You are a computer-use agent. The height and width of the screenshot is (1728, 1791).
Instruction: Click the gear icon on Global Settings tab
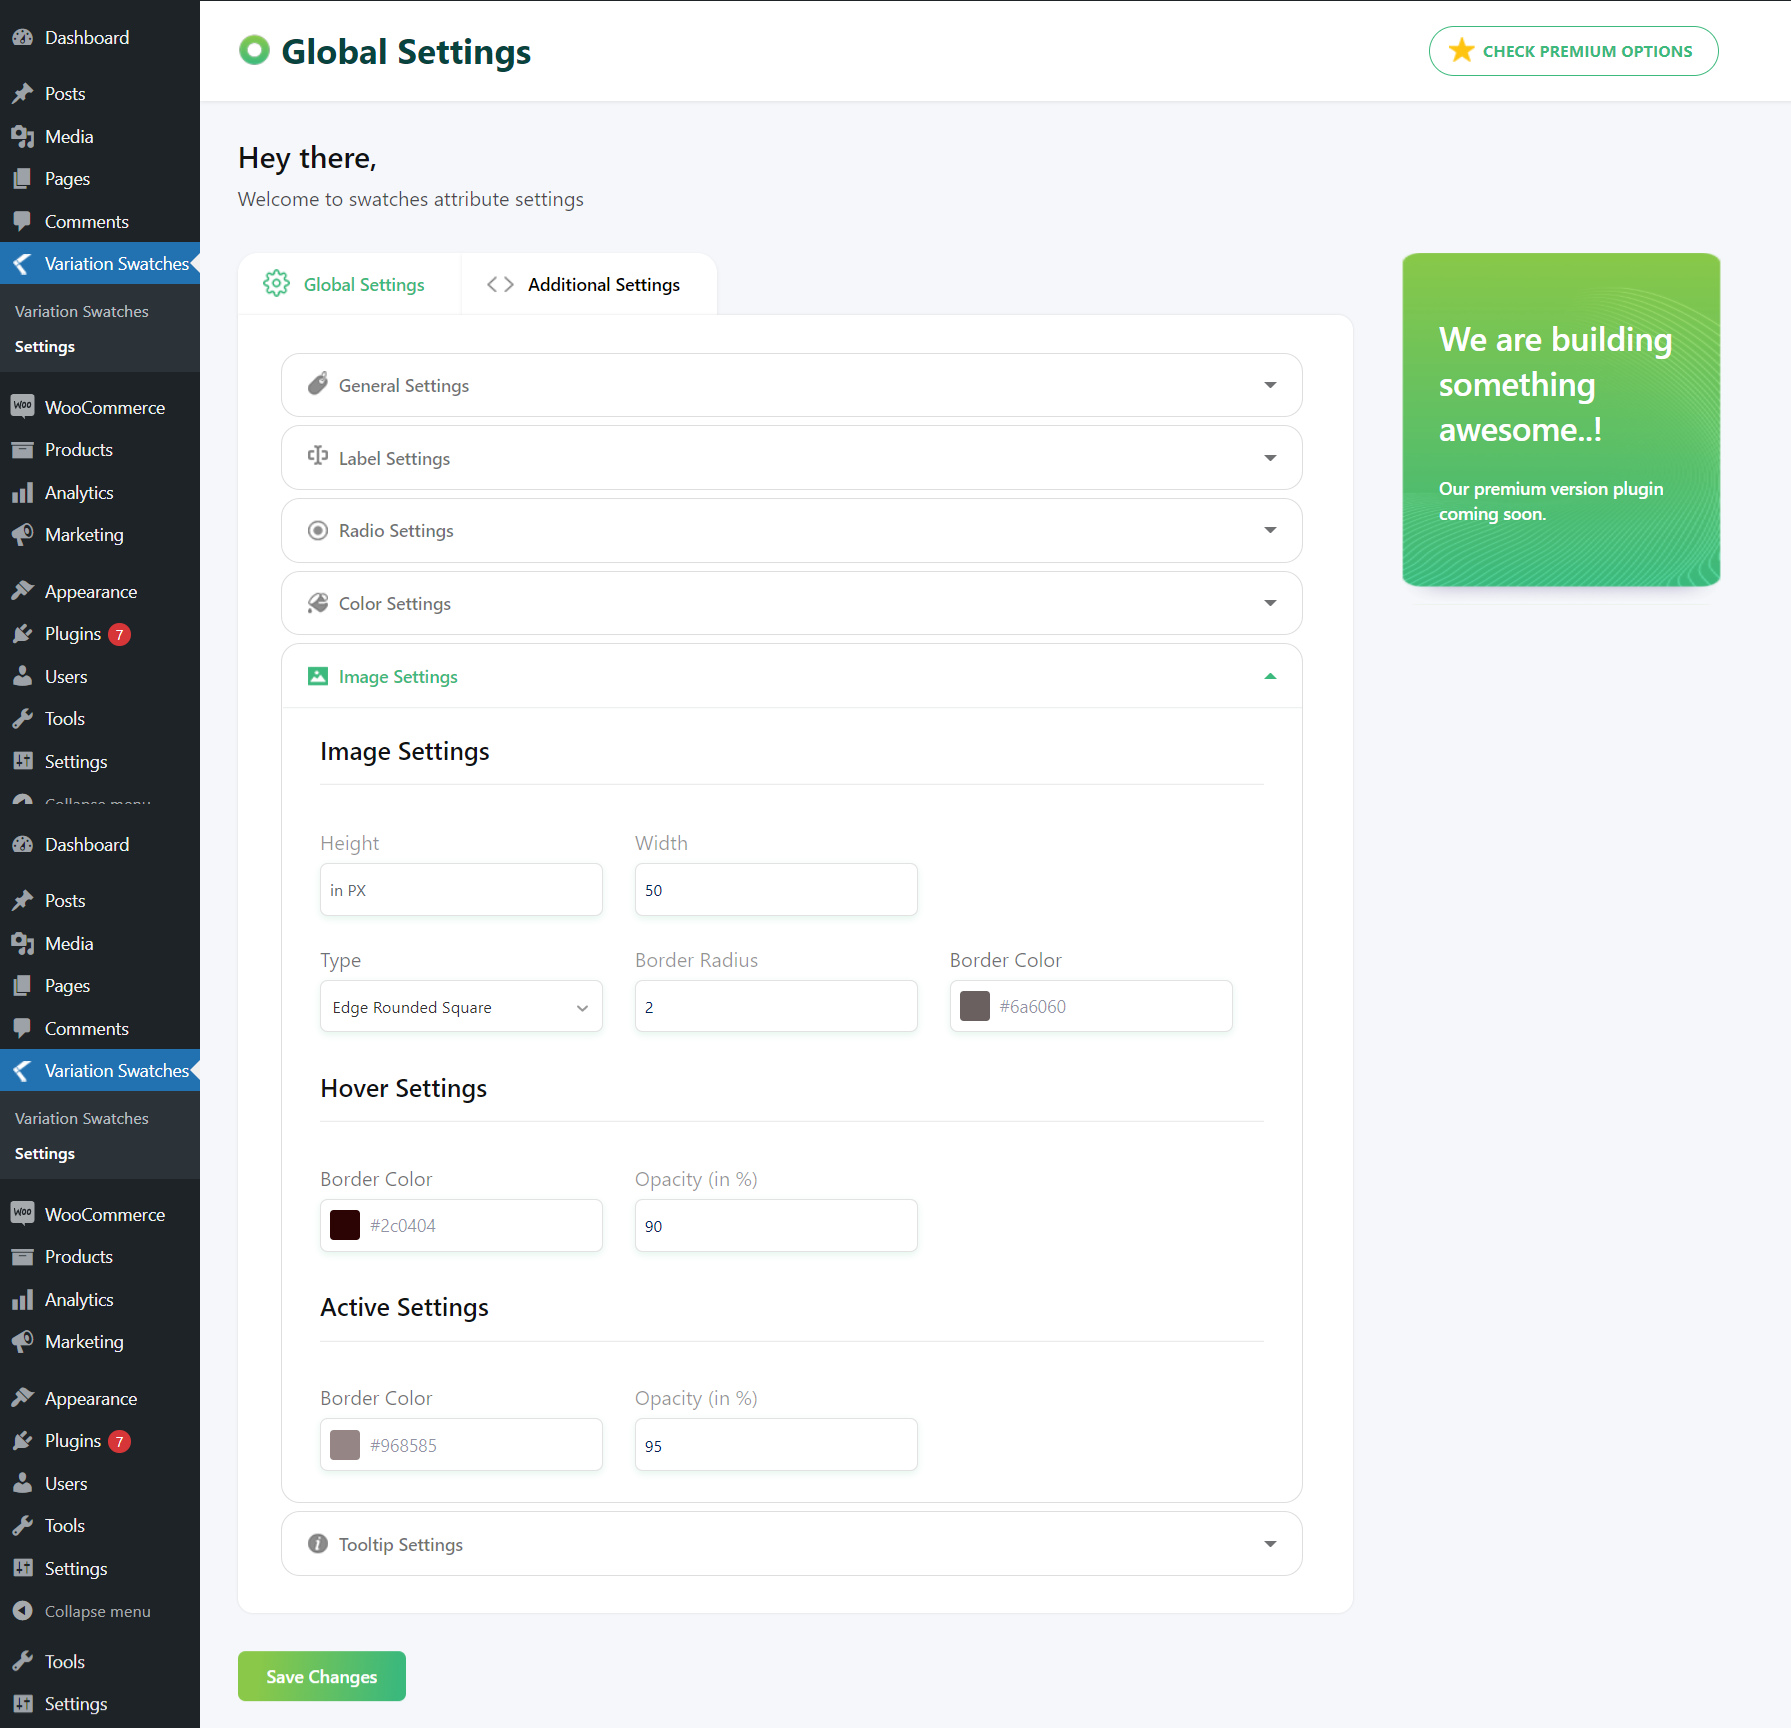tap(276, 284)
